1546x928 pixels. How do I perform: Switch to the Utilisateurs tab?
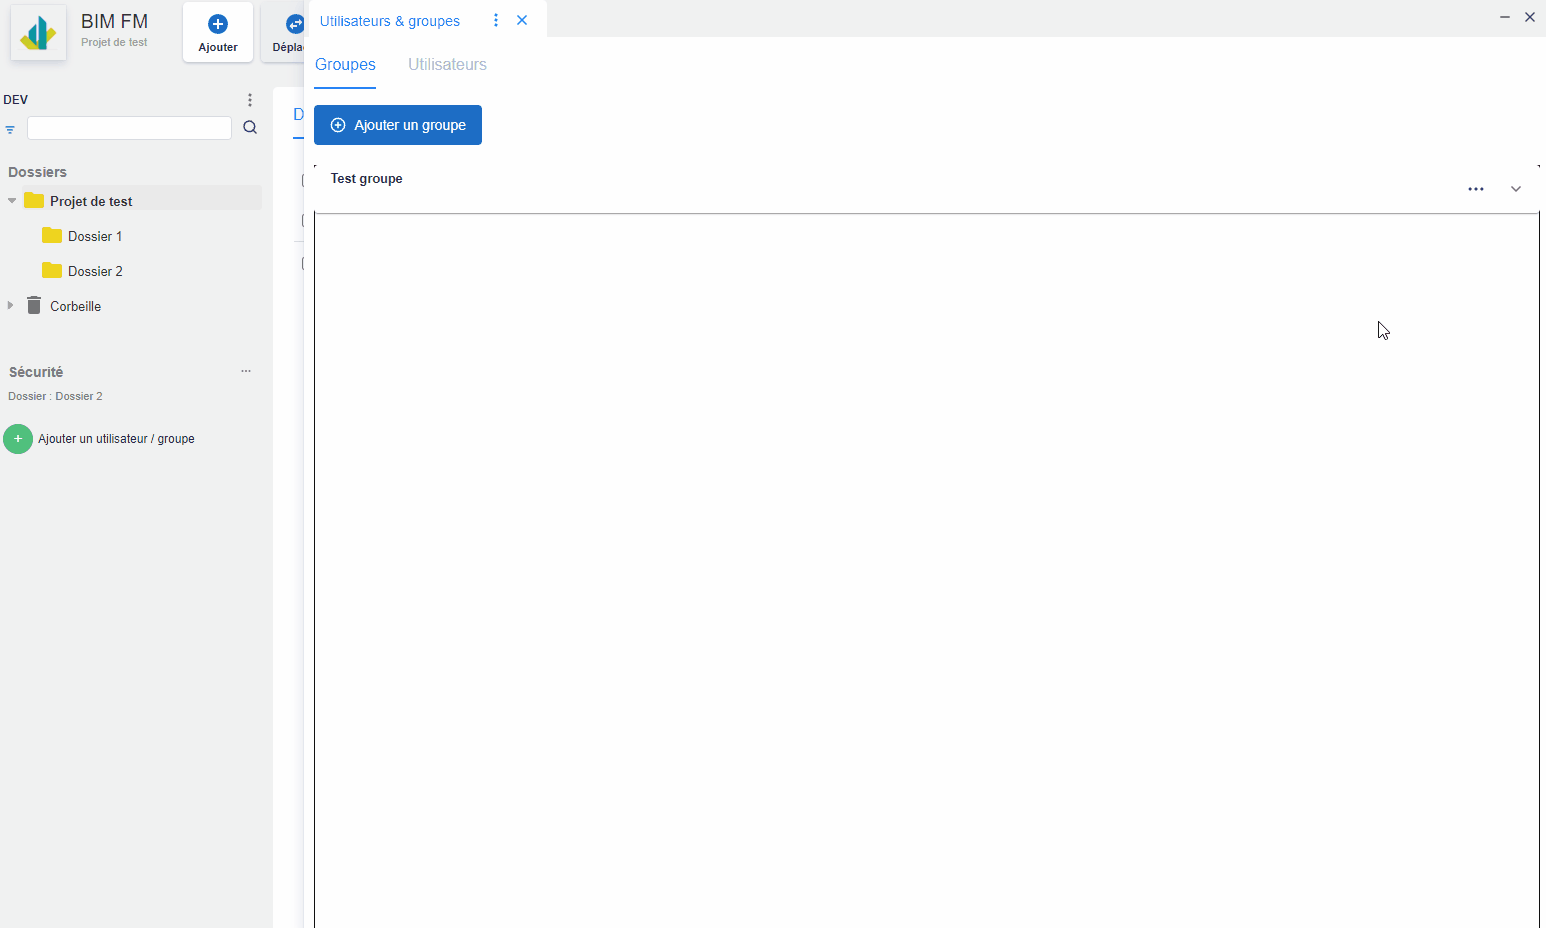pyautogui.click(x=447, y=65)
